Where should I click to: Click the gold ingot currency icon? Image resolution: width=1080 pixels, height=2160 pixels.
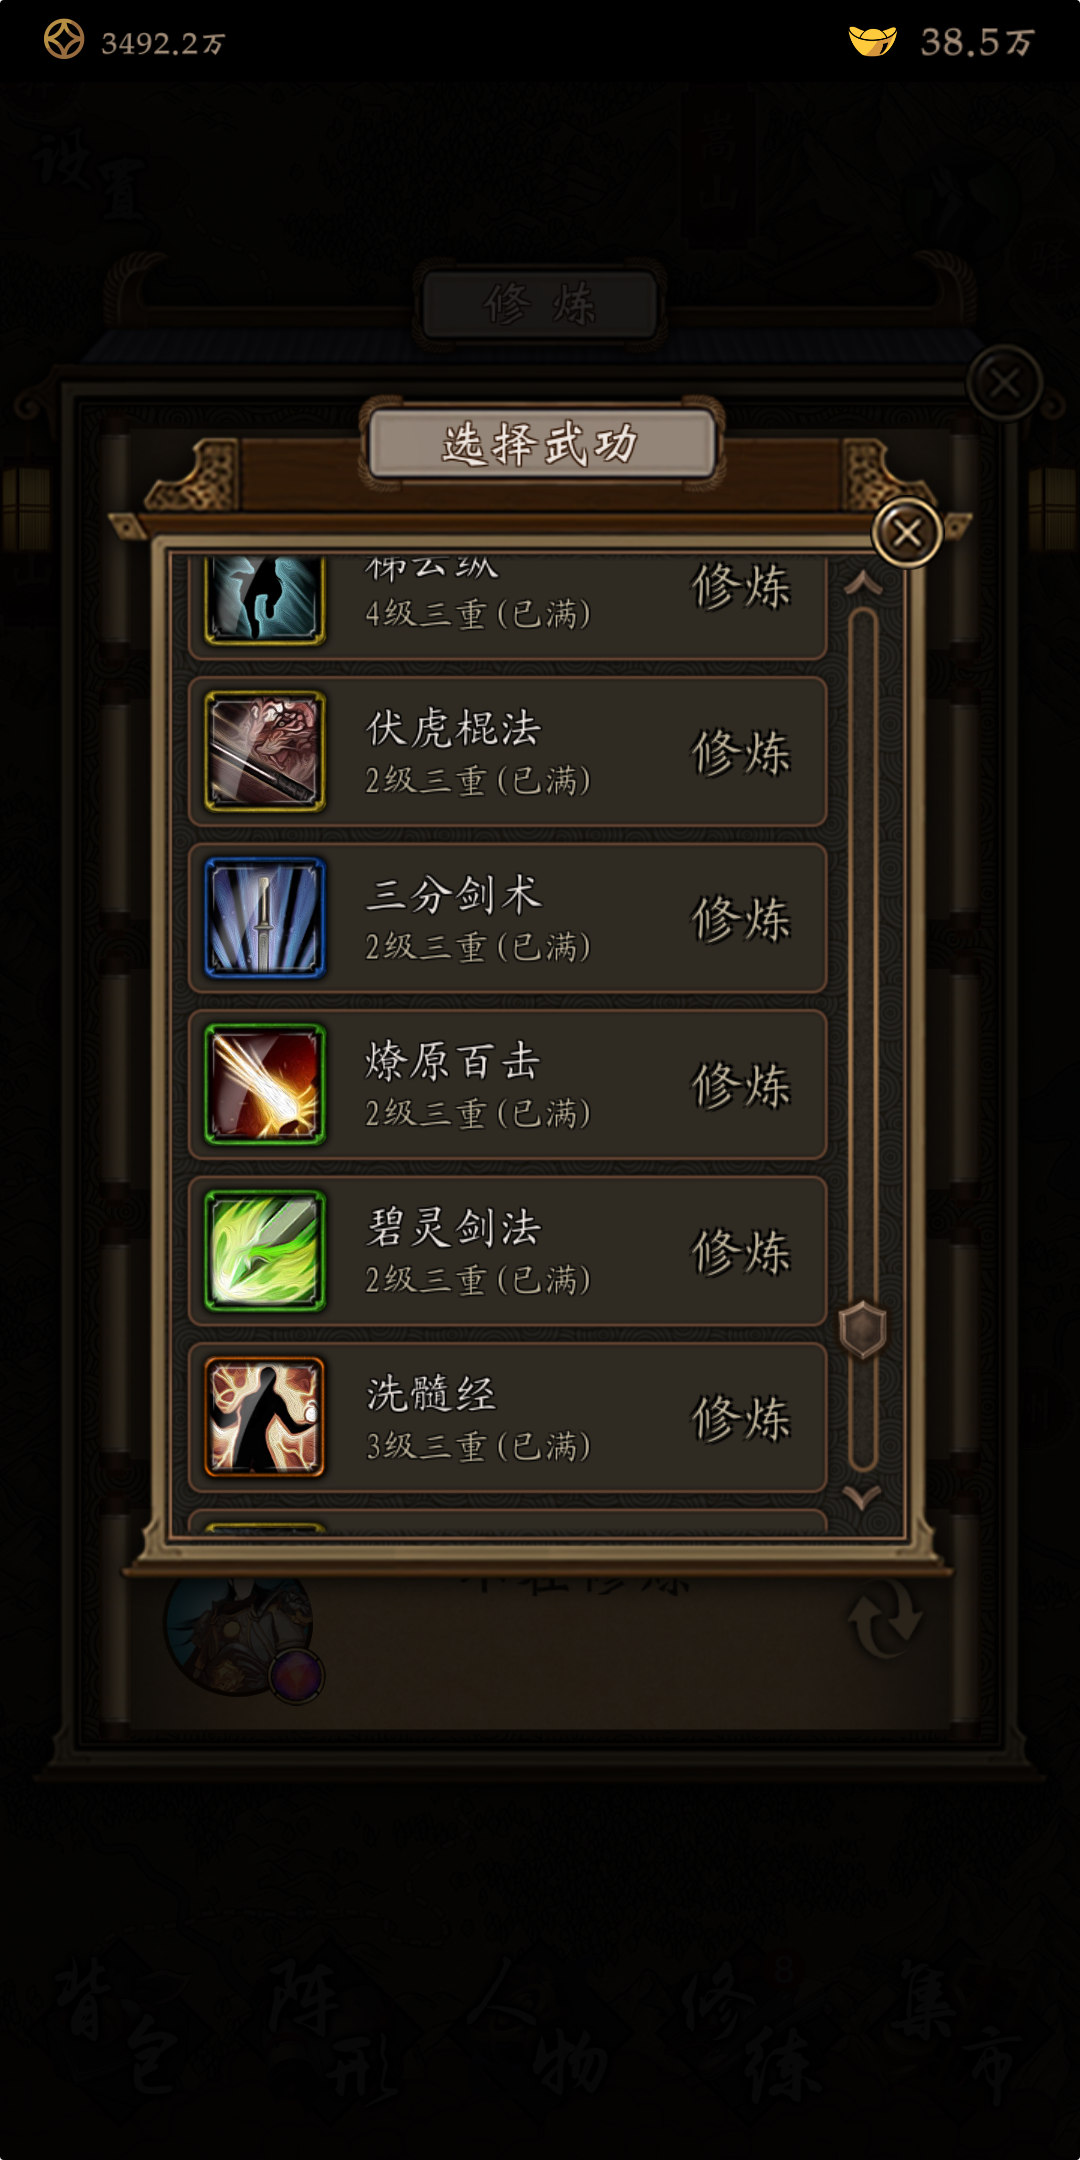coord(872,41)
